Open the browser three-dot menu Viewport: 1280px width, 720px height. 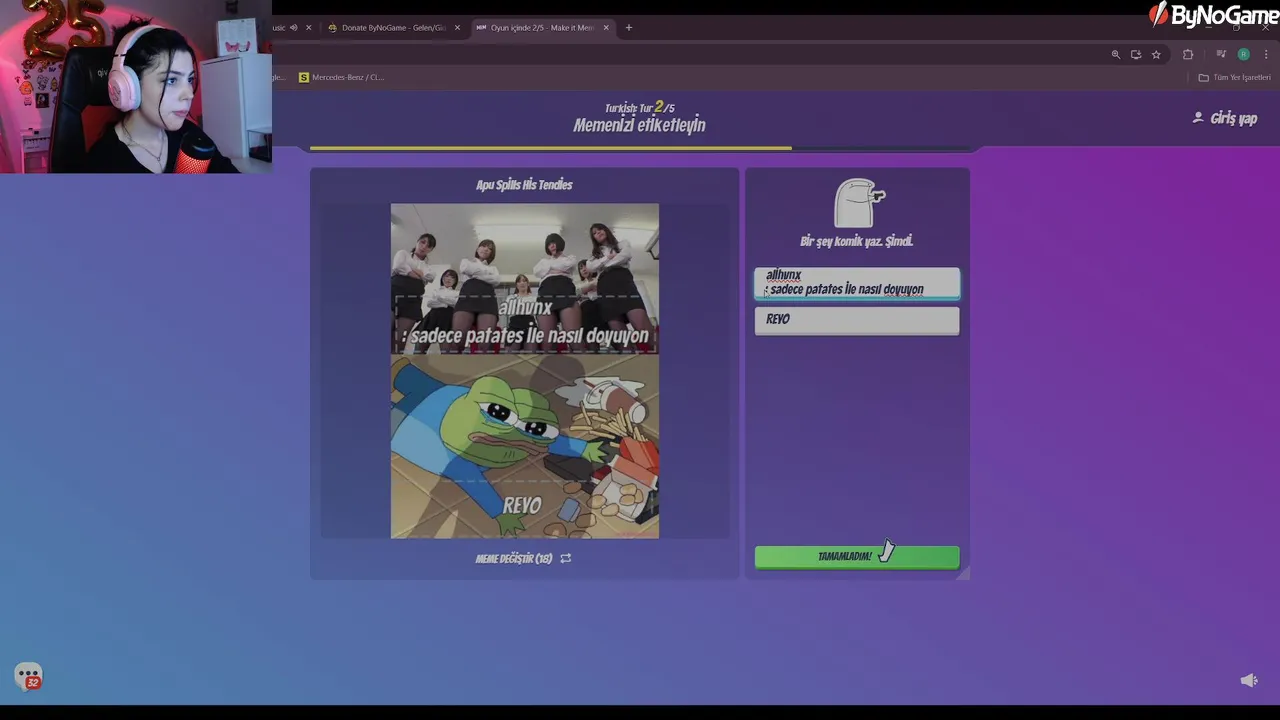point(1266,54)
